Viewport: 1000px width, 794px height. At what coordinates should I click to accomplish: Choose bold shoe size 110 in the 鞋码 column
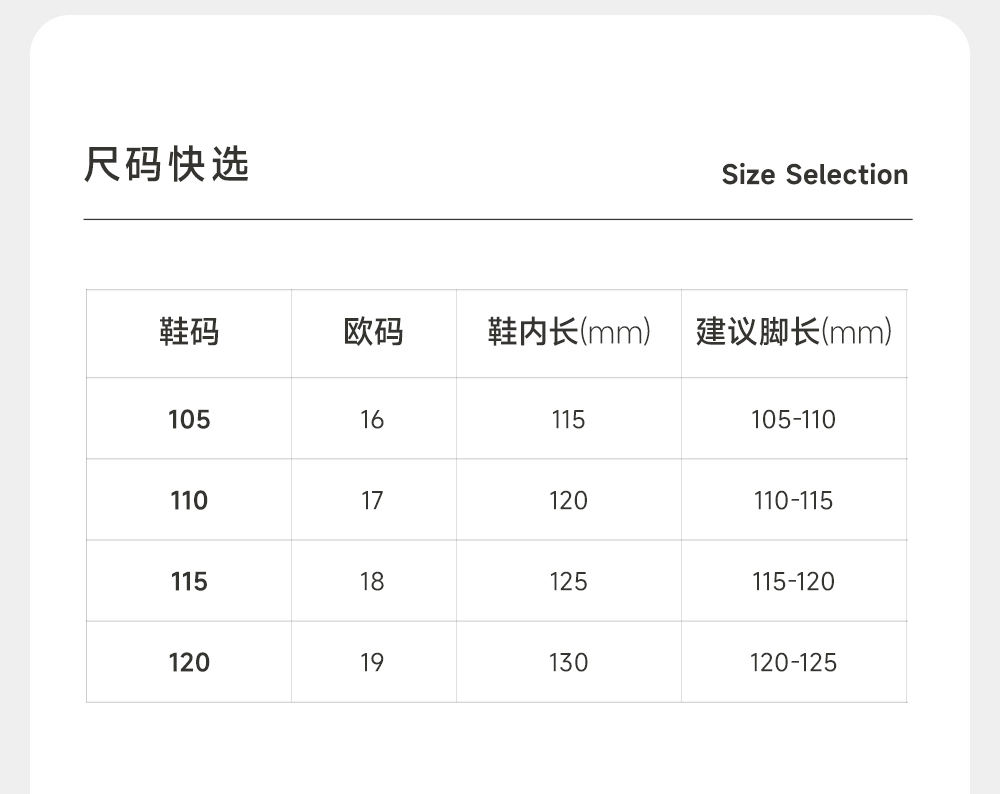(x=189, y=501)
